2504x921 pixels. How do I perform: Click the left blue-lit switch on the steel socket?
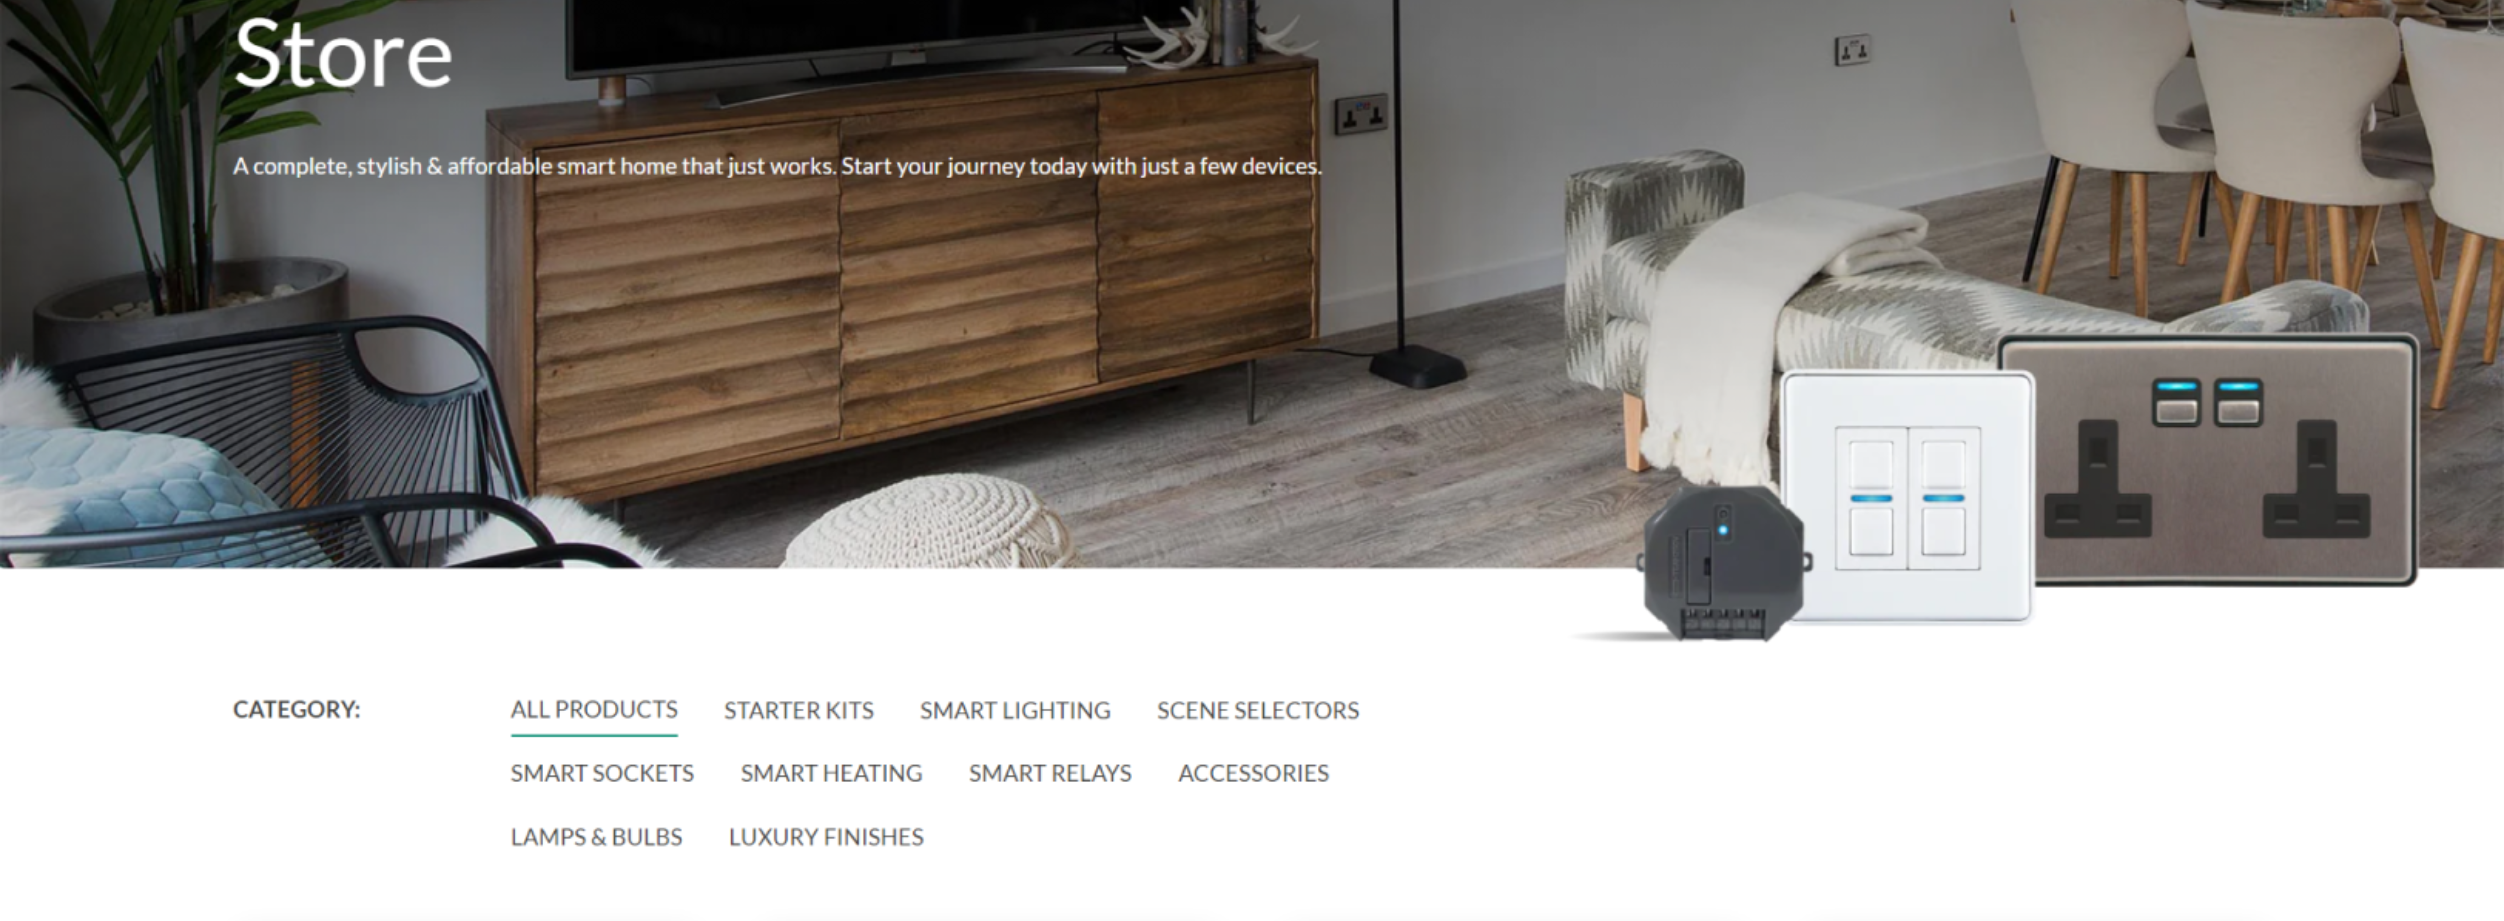pos(2176,402)
